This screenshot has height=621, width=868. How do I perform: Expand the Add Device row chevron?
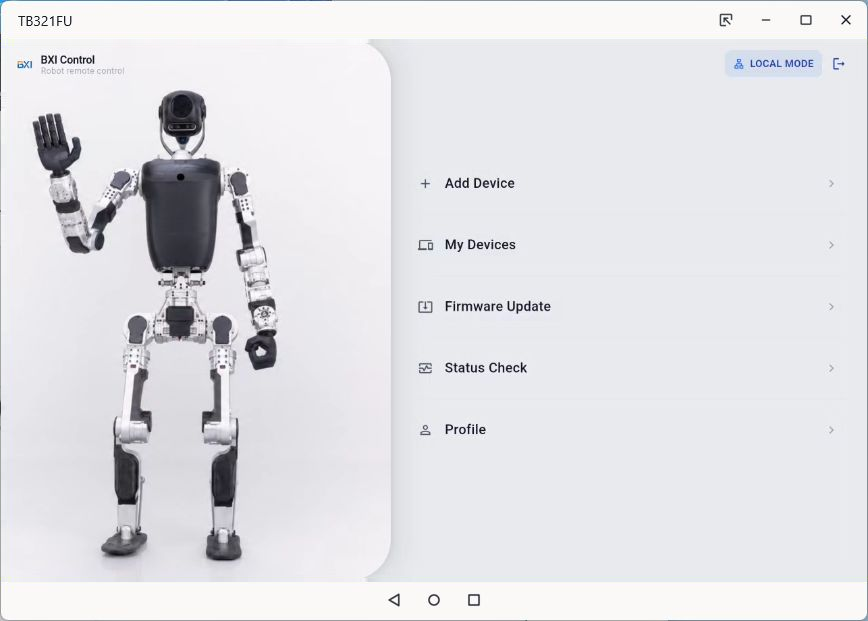[x=831, y=184]
